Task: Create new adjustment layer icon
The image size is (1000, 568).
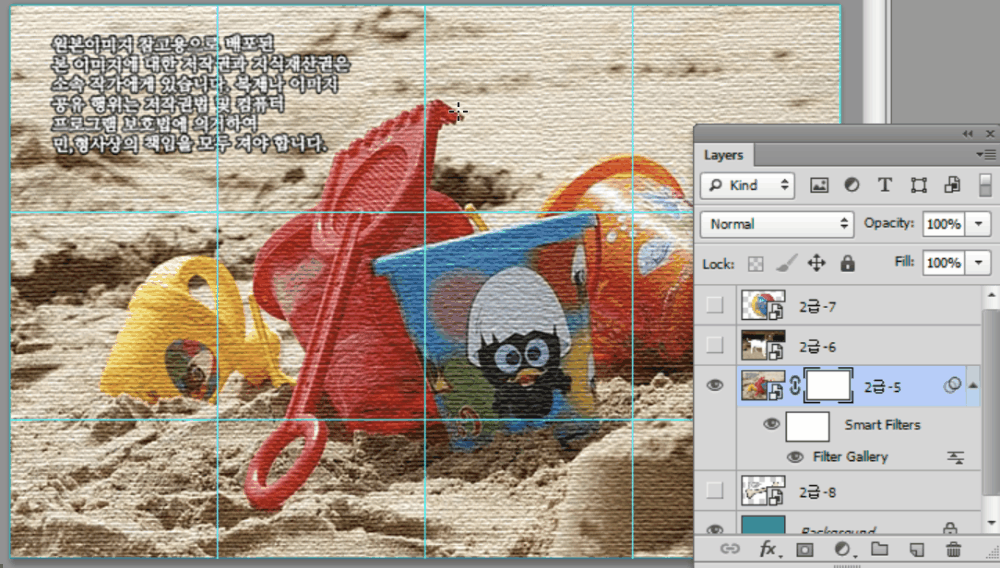Action: (842, 549)
